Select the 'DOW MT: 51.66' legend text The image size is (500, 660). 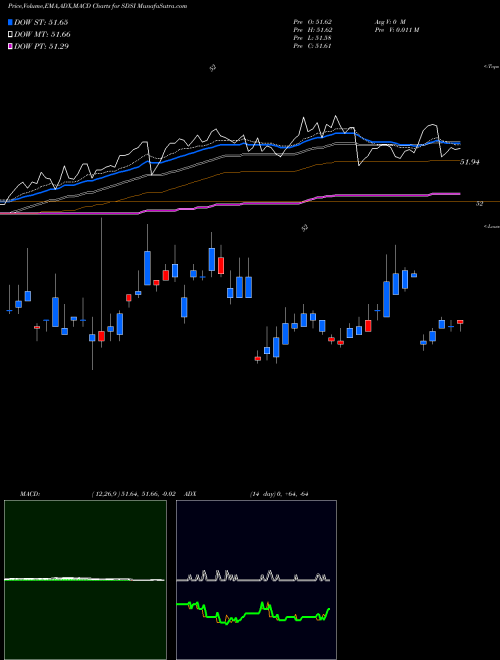click(43, 35)
